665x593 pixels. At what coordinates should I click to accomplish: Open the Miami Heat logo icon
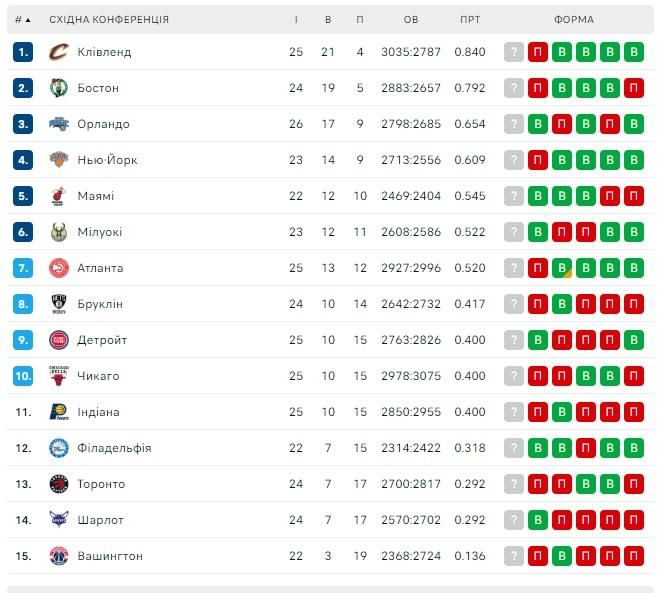tap(59, 196)
